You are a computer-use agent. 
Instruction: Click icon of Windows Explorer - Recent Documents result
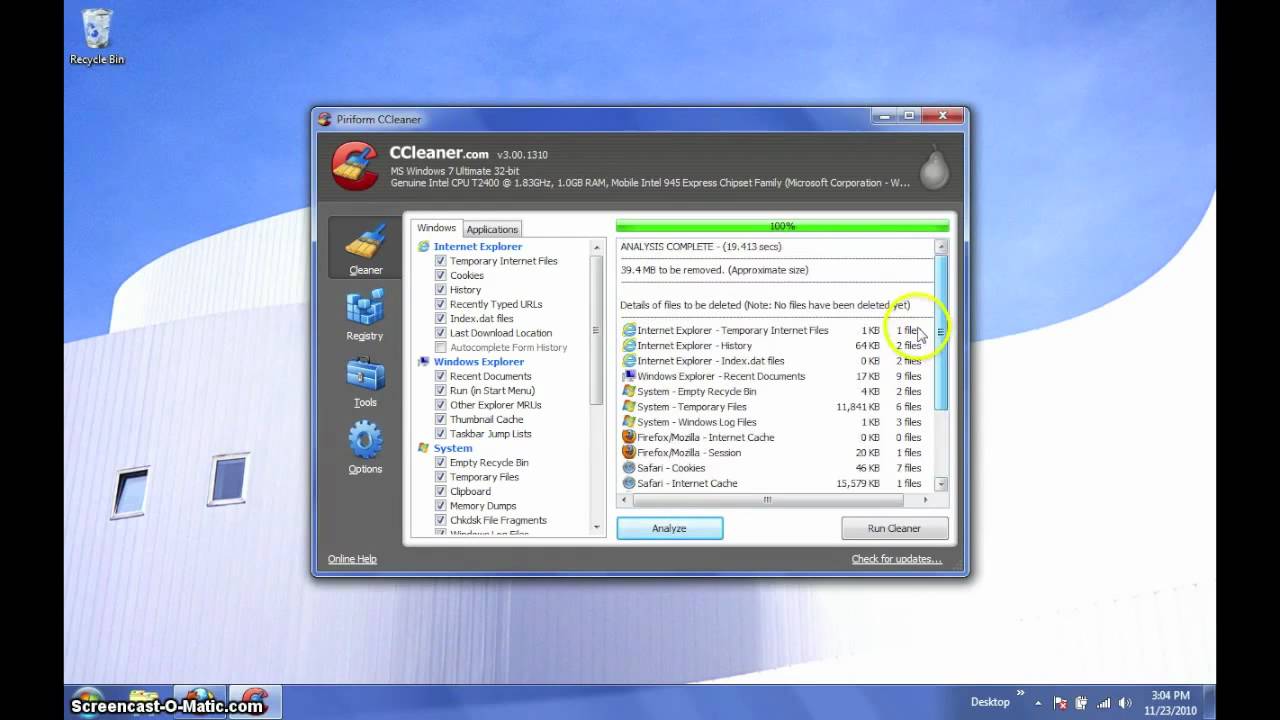pyautogui.click(x=629, y=376)
